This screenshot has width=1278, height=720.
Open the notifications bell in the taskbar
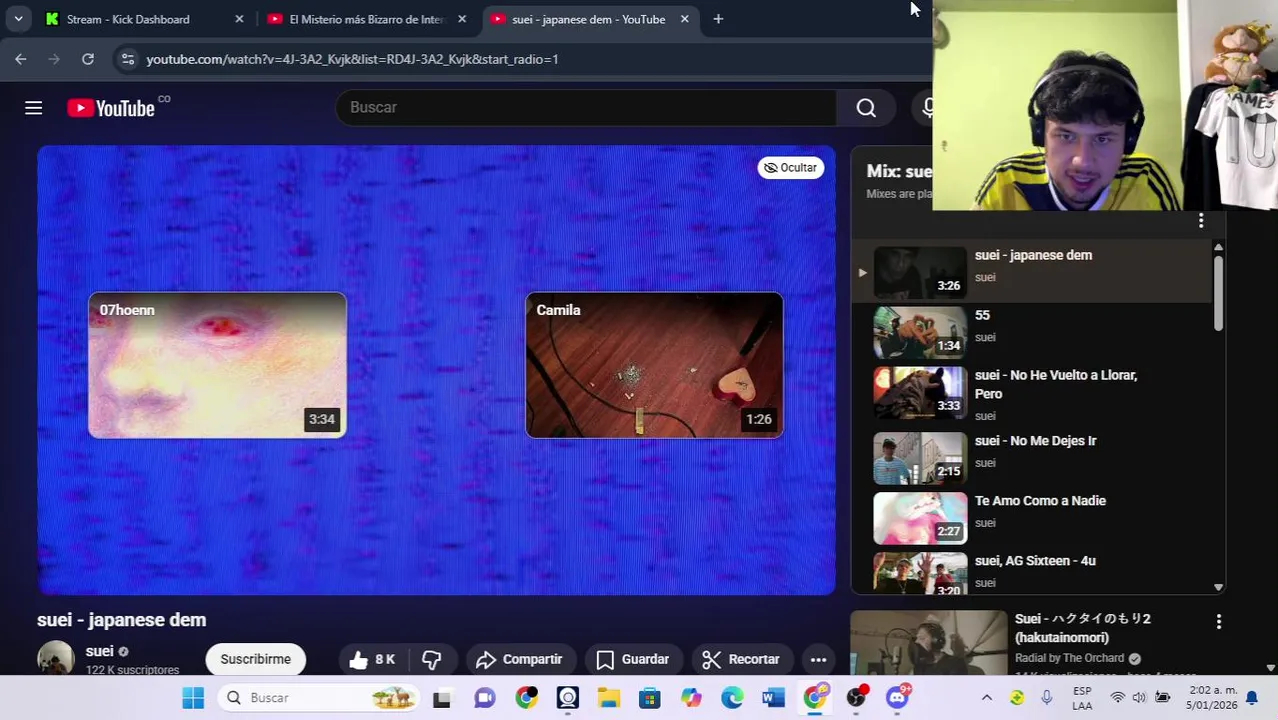1251,698
